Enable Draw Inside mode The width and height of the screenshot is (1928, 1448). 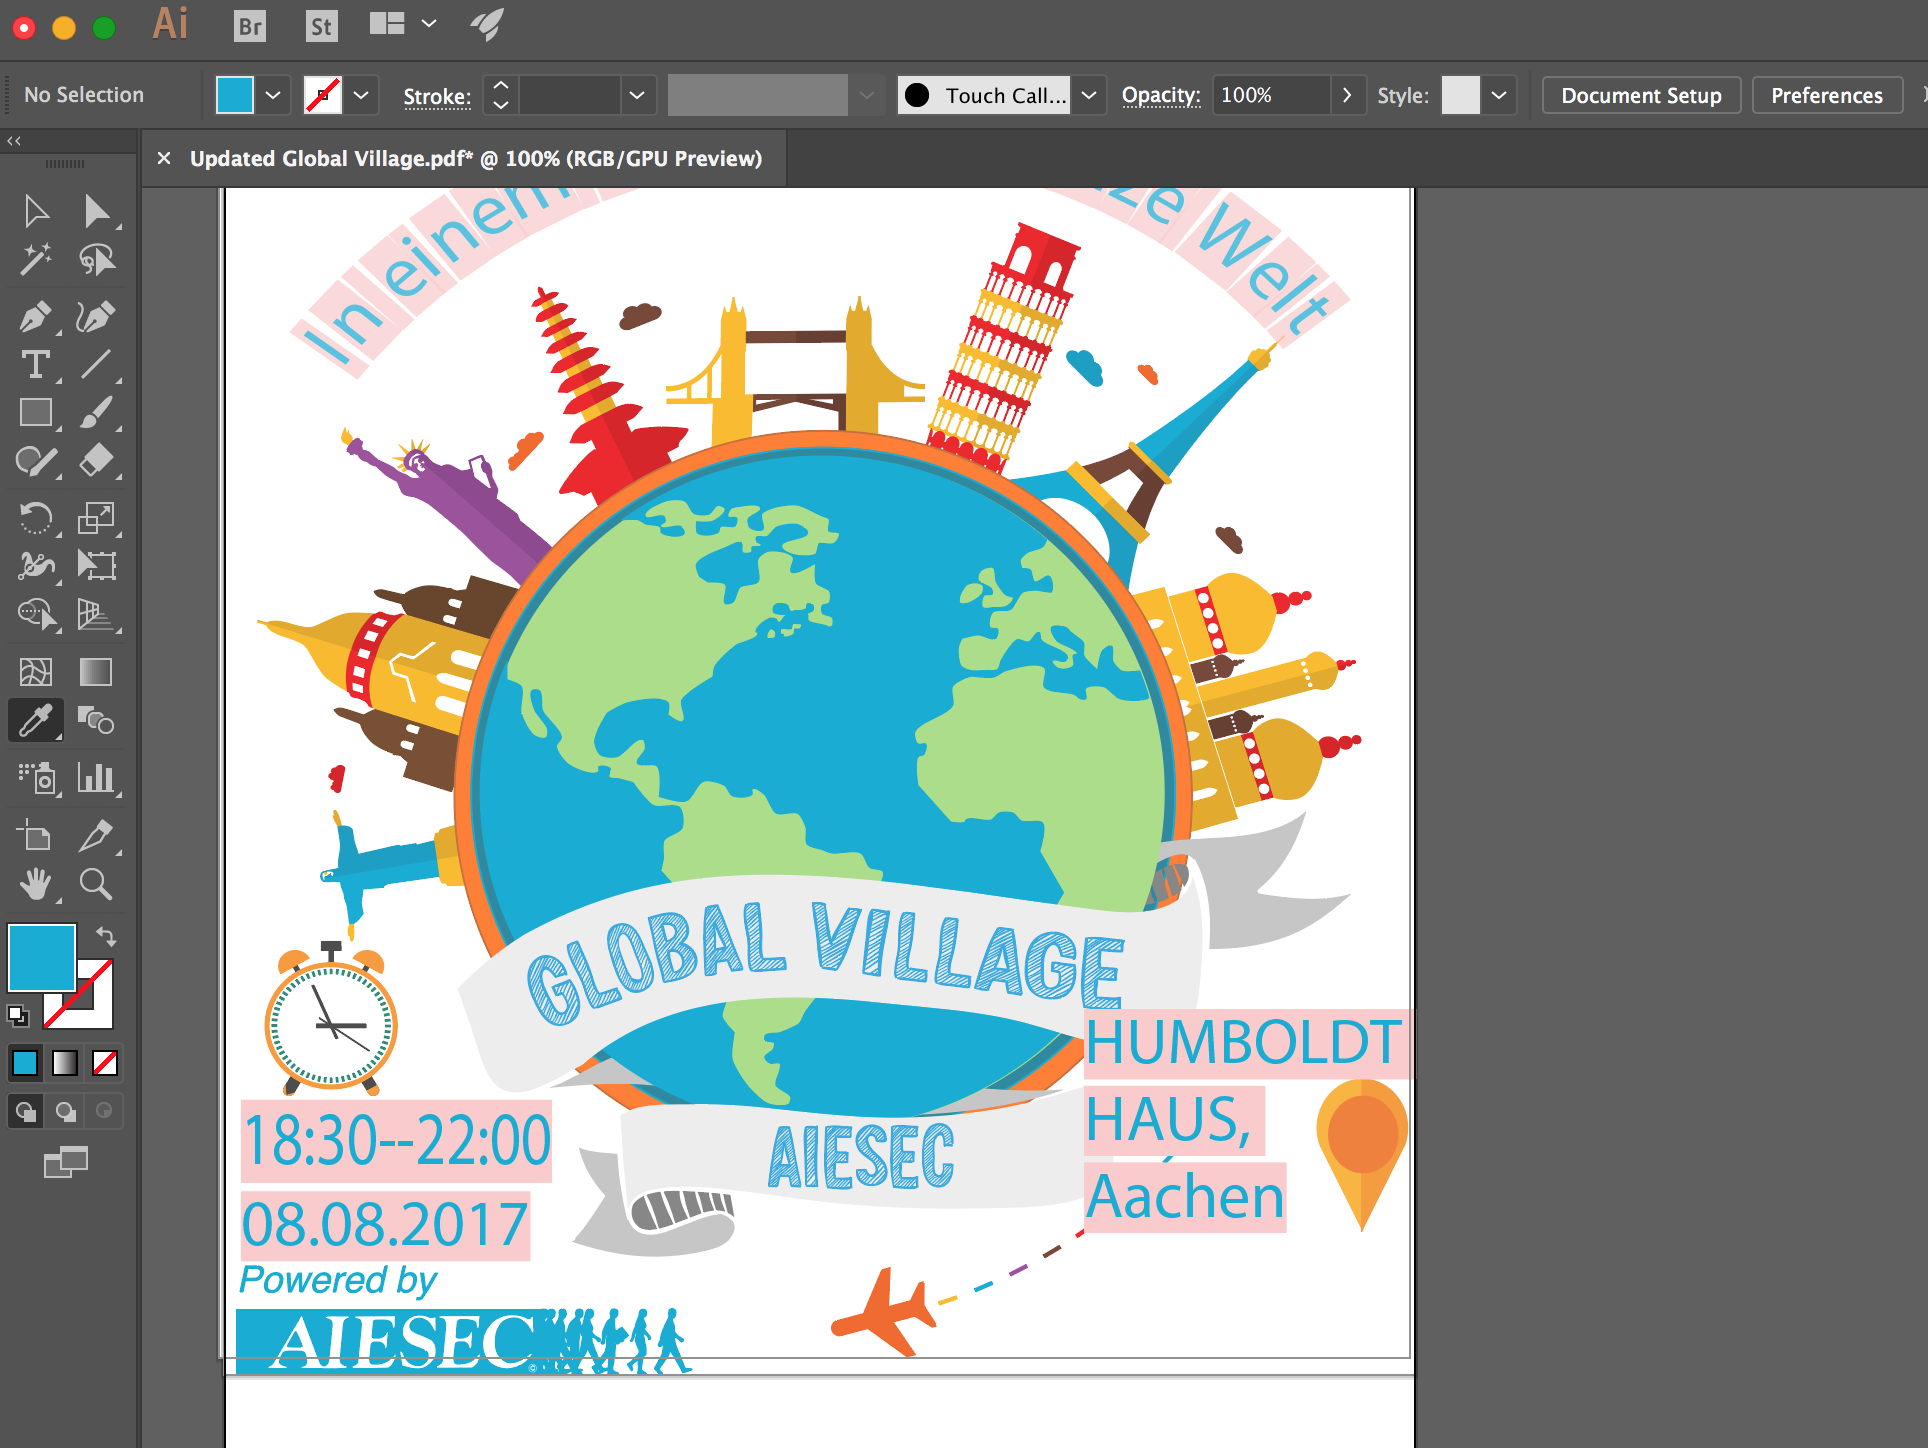coord(103,1111)
